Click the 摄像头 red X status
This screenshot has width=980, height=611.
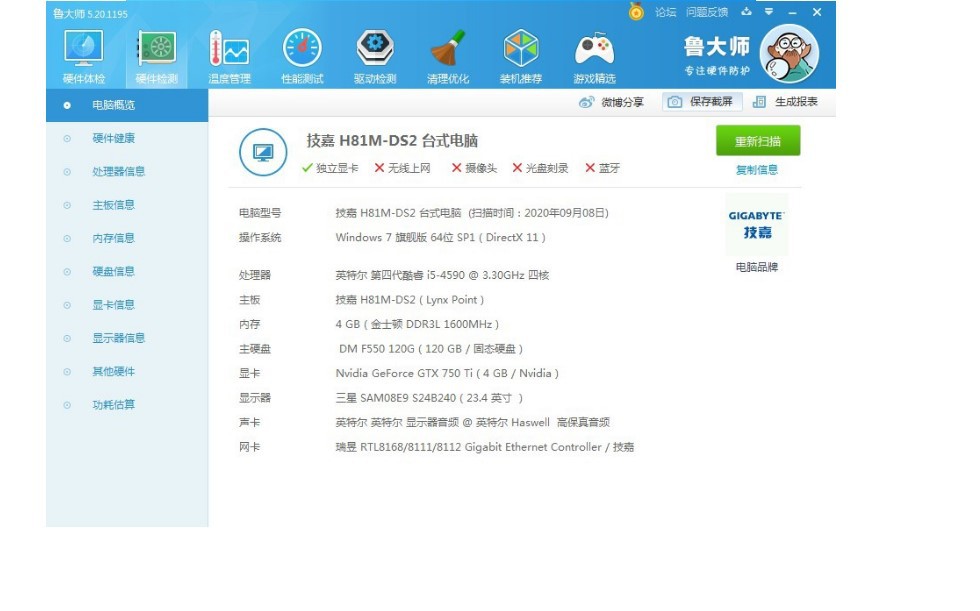coord(474,168)
